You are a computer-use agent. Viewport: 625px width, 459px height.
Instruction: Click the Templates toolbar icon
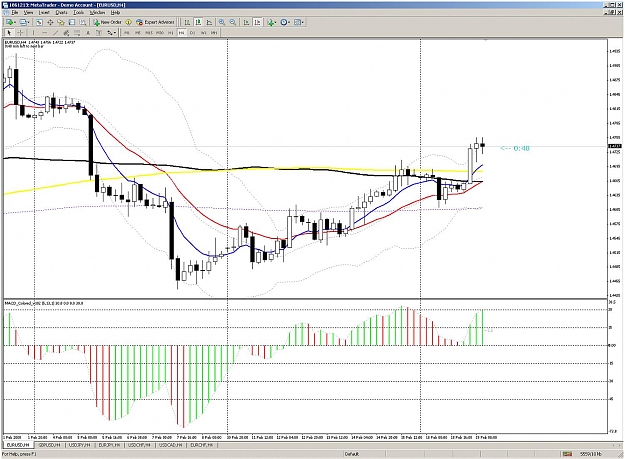click(x=297, y=22)
